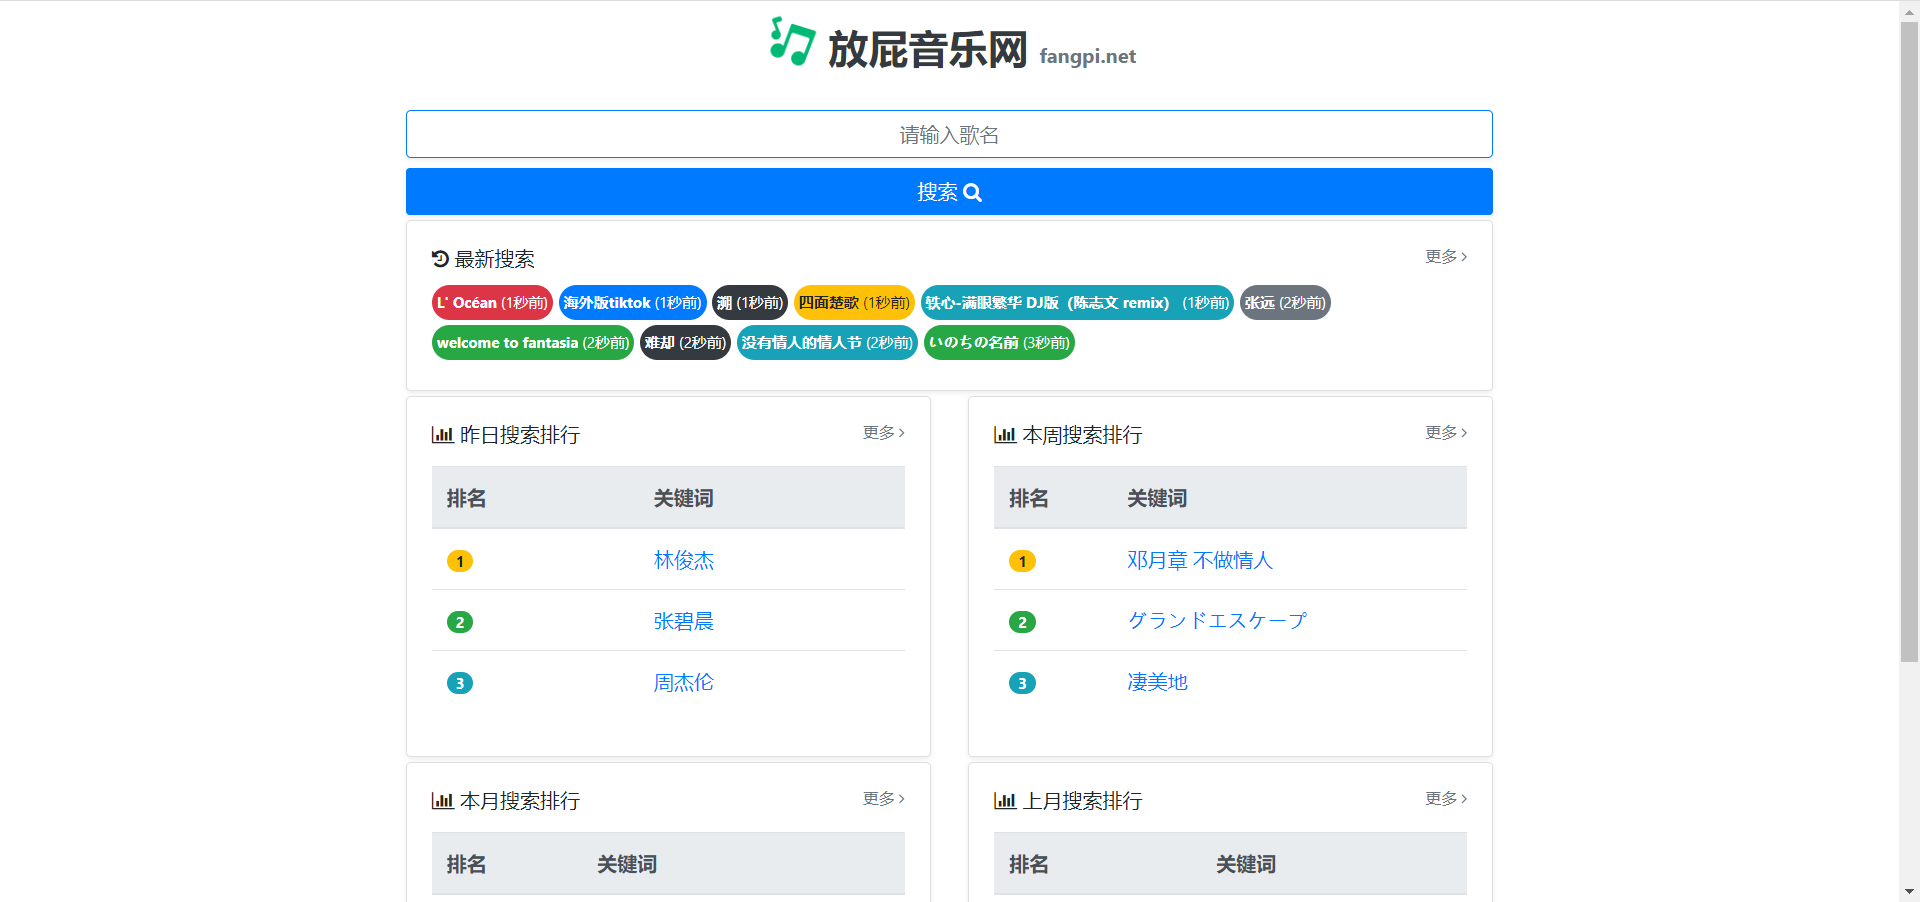
Task: Click the magnifier icon on search button
Action: 972,193
